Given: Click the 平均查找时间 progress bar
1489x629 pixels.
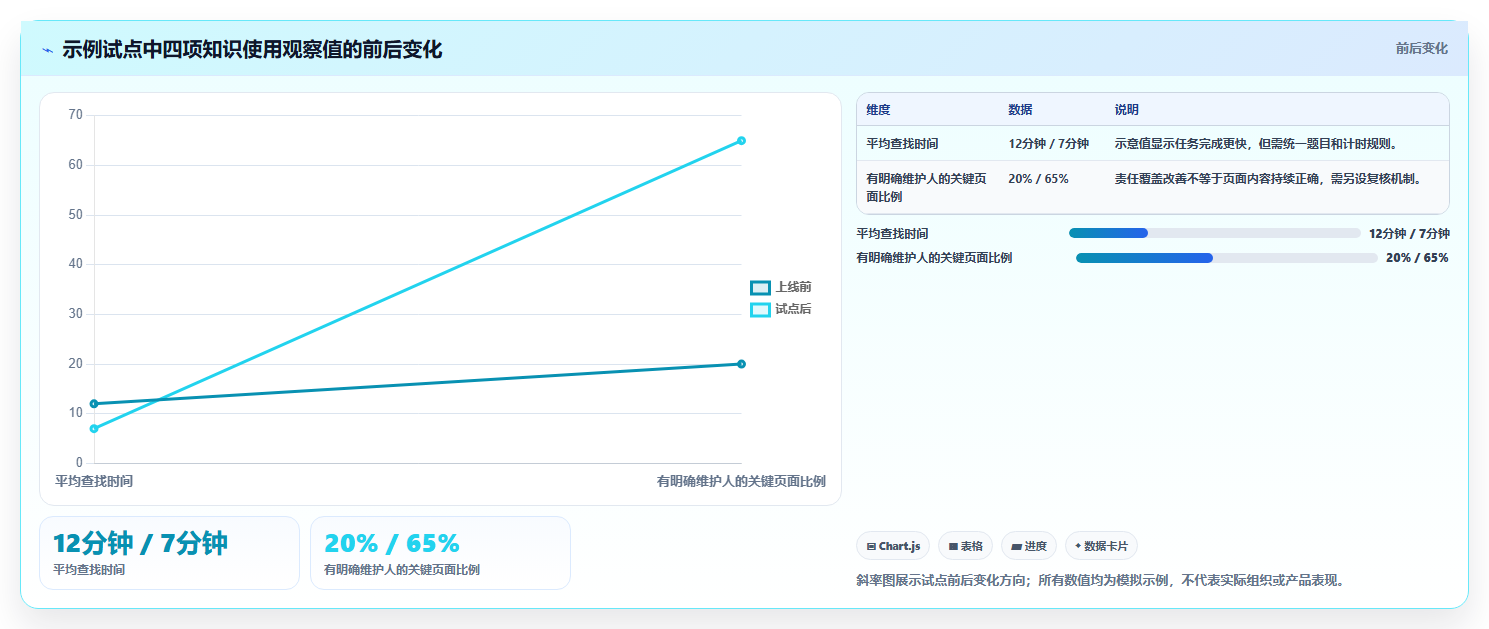Looking at the screenshot, I should (1214, 233).
